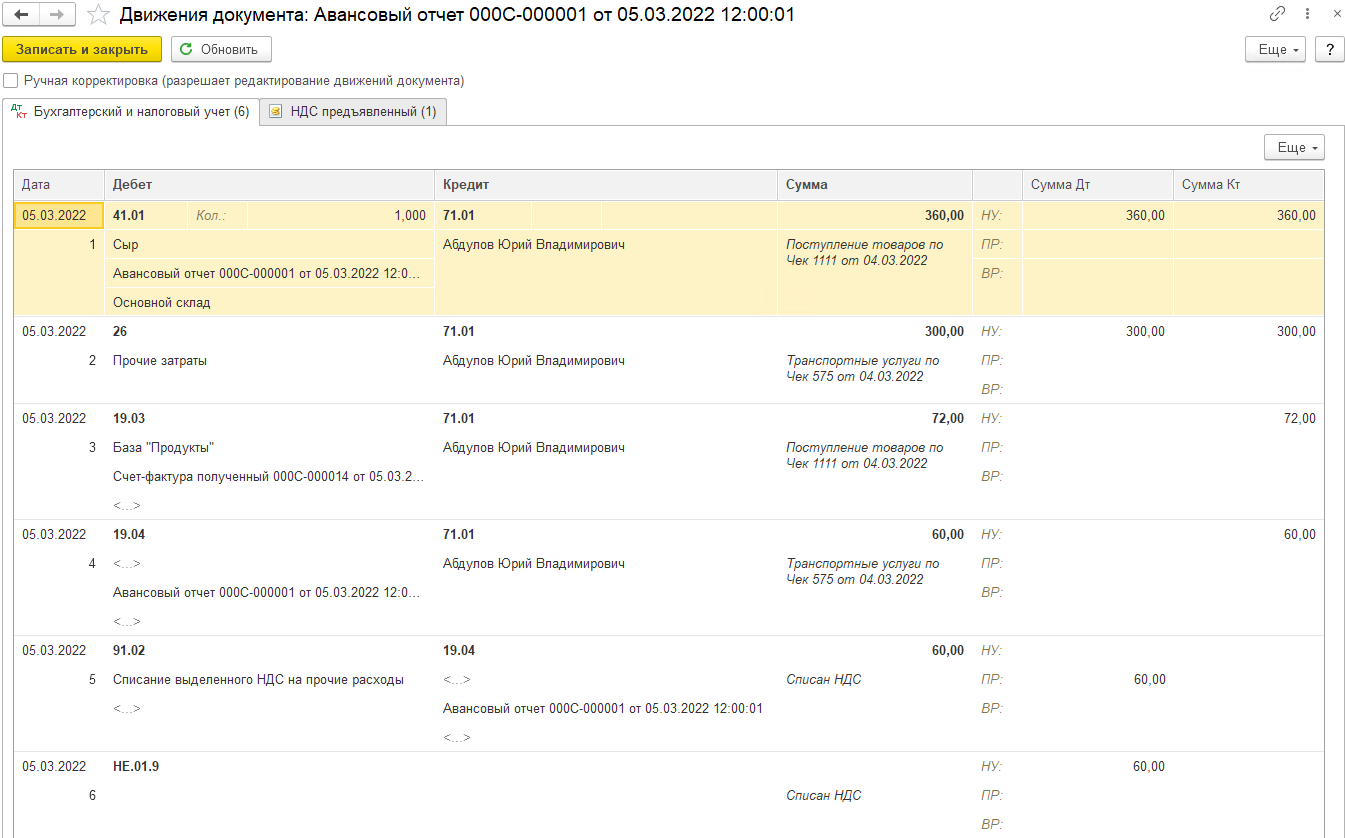Click the back navigation arrow

click(x=21, y=15)
